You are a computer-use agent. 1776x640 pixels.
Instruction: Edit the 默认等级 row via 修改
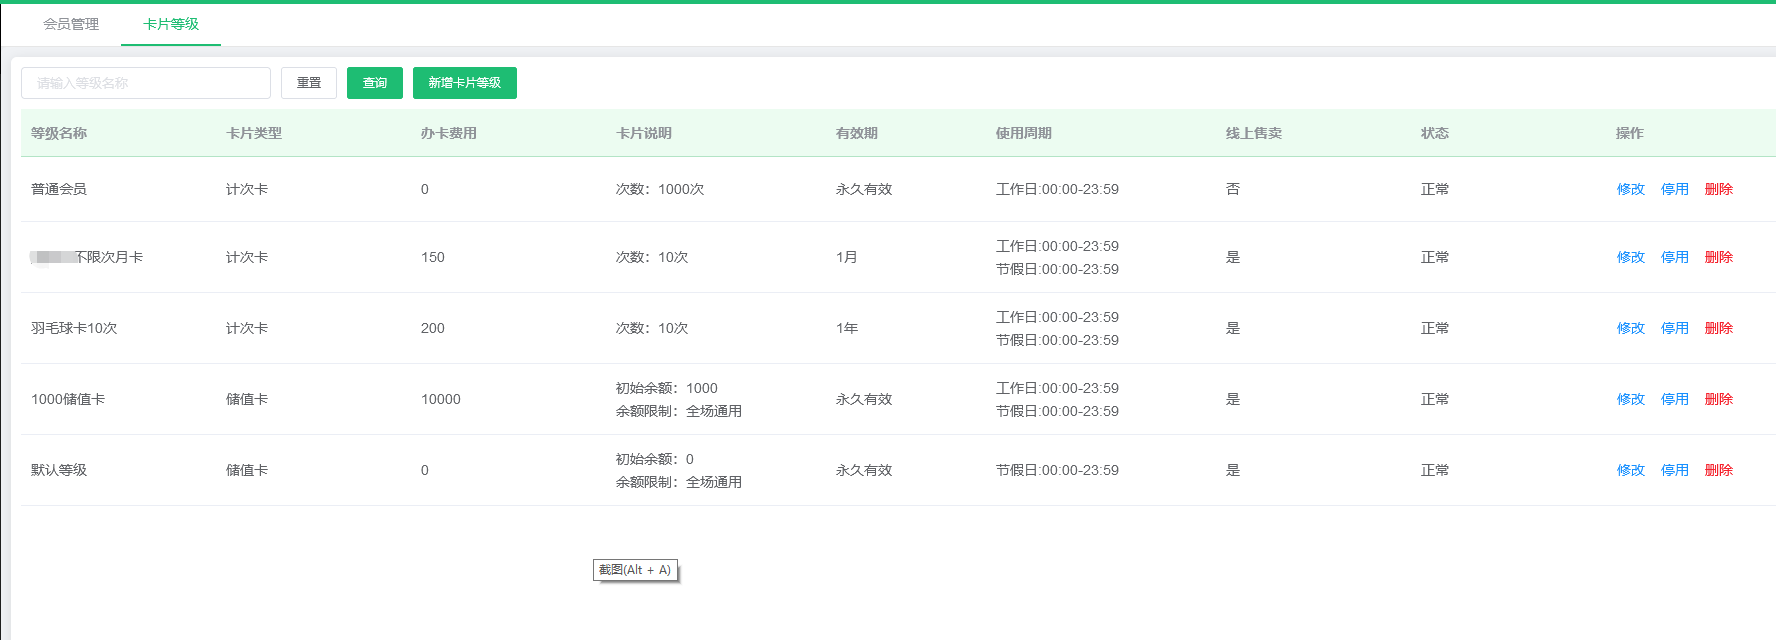point(1631,470)
